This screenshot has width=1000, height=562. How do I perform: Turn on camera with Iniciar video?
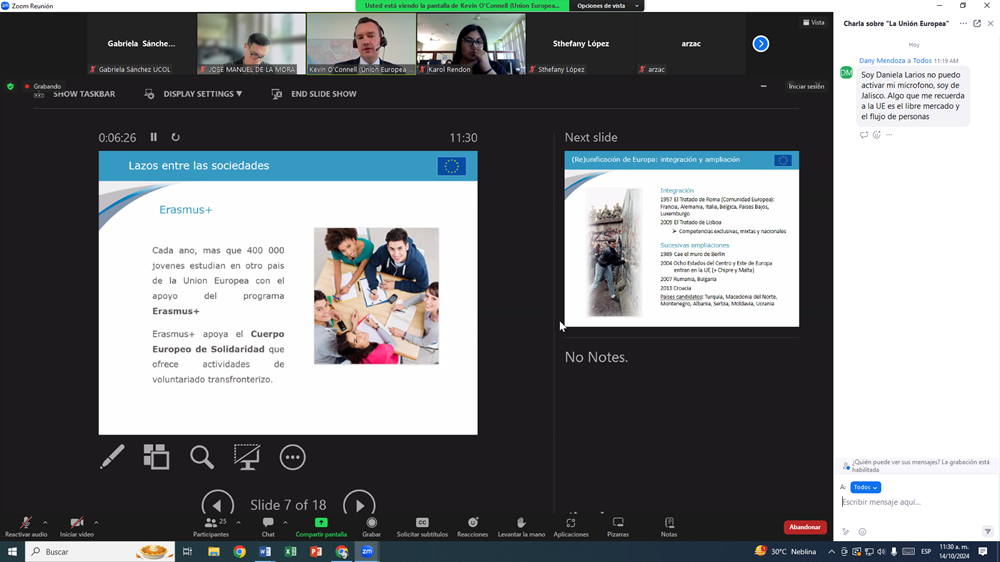coord(77,526)
